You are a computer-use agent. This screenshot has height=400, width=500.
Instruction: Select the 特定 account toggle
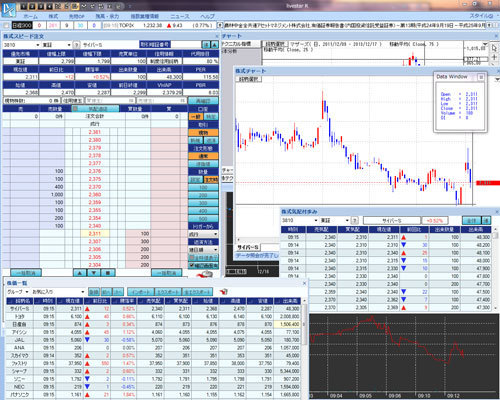pyautogui.click(x=211, y=117)
